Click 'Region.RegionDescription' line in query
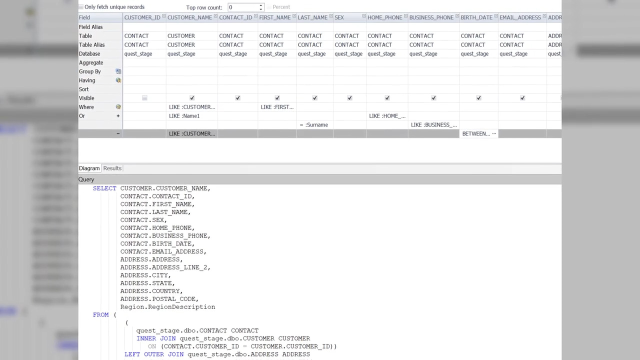640x360 pixels. point(168,307)
